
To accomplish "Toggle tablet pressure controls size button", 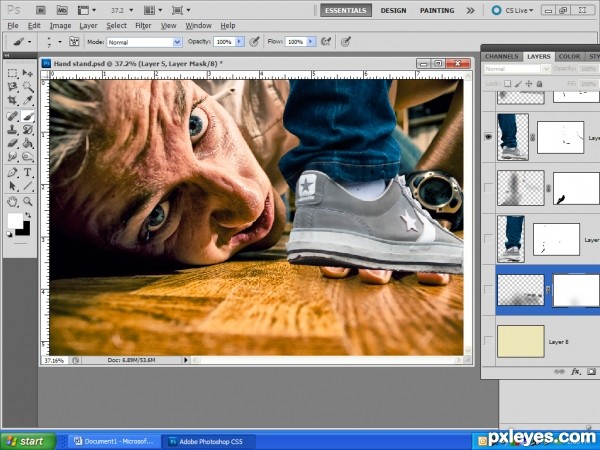I will pyautogui.click(x=346, y=41).
